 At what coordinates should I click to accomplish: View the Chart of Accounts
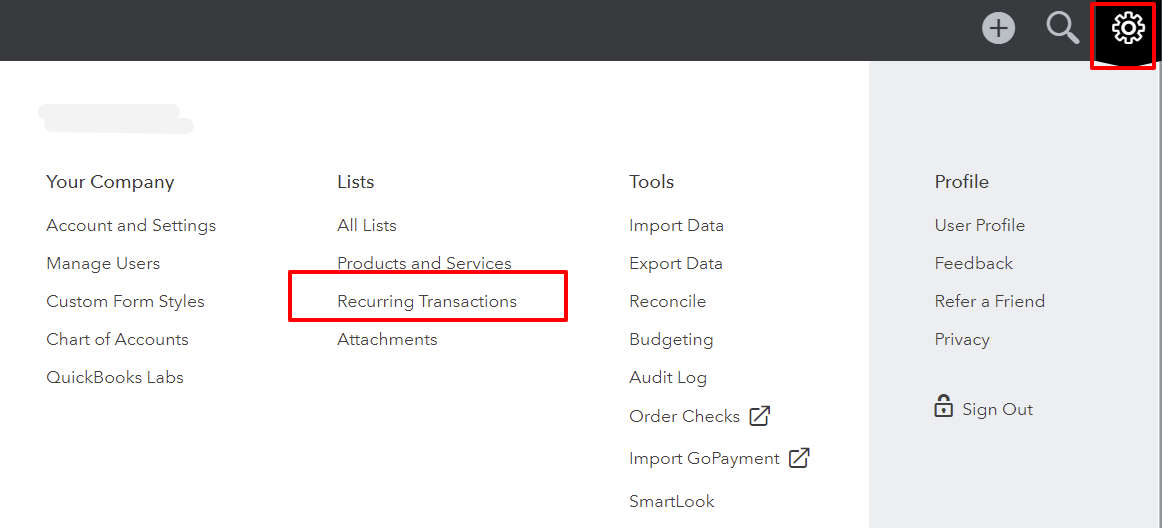[117, 339]
